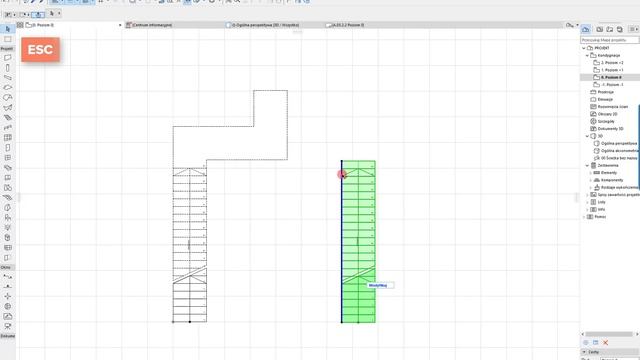Expand the Cechy properties section

[x=584, y=352]
